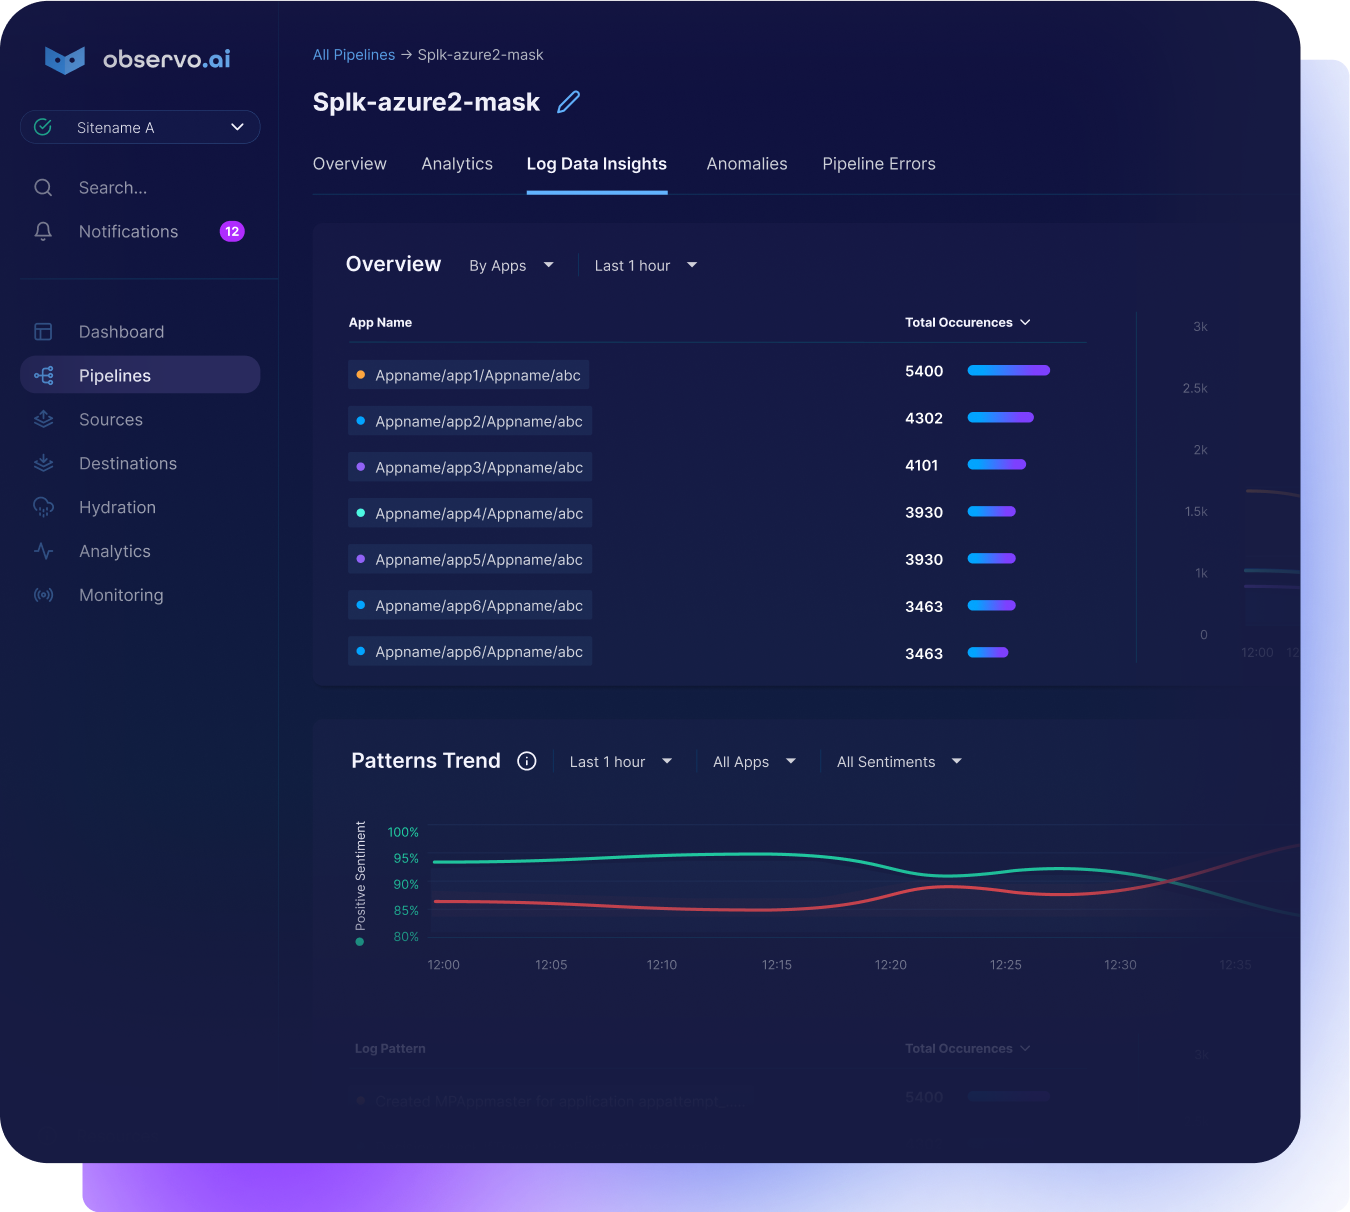
Task: Click the search magnifier icon in sidebar
Action: coord(43,188)
